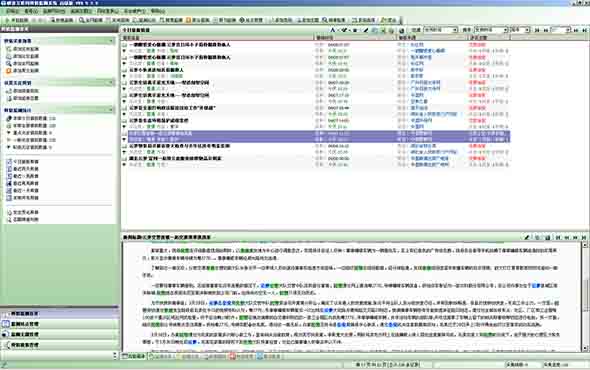Click the magnifier-icon item in the sidebar's first section
This screenshot has height=370, width=590.
(22, 63)
